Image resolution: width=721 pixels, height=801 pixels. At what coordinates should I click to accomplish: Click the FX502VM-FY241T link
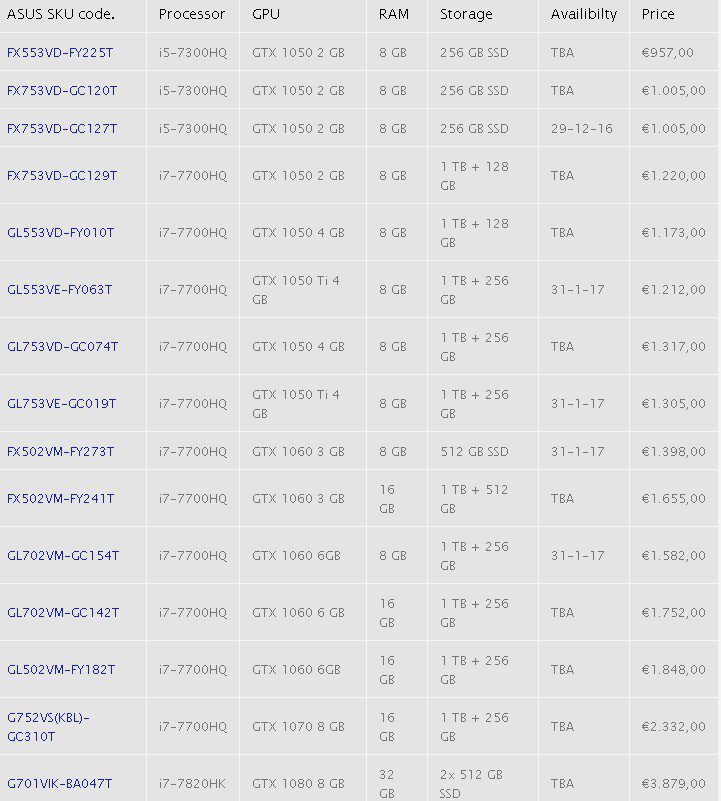coord(61,499)
